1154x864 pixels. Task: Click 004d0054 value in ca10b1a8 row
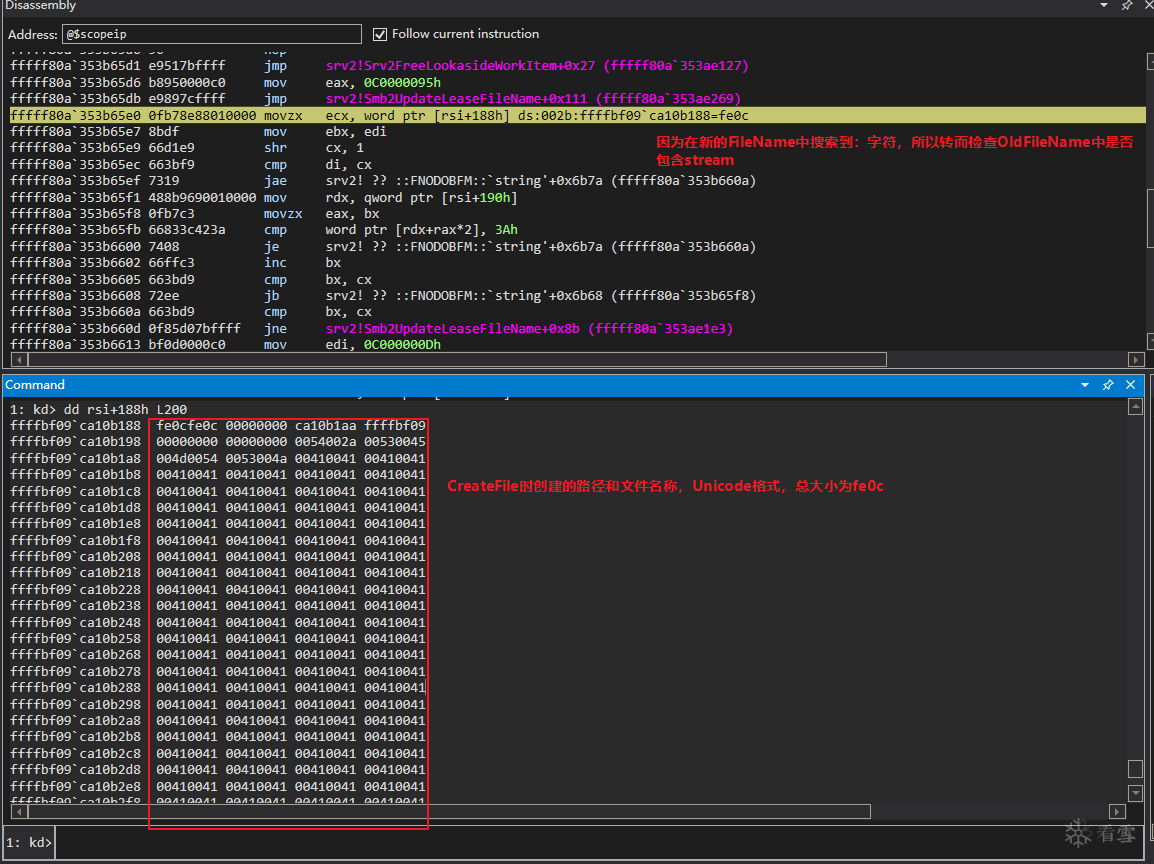coord(186,458)
